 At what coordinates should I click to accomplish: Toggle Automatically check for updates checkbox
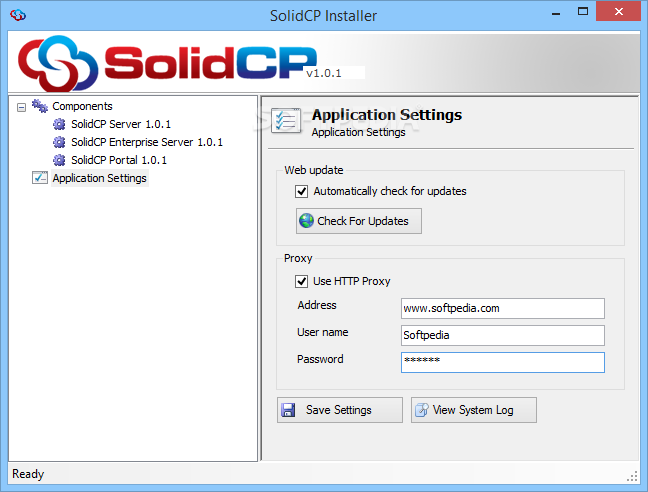(x=301, y=191)
